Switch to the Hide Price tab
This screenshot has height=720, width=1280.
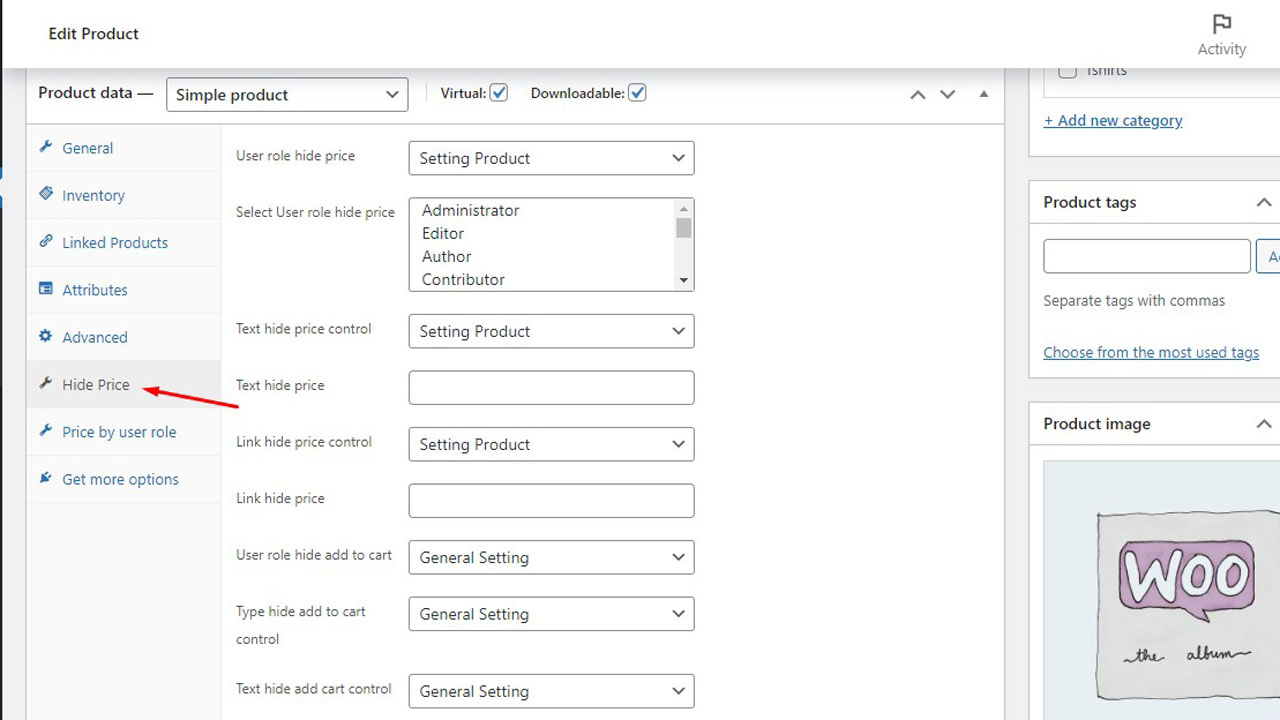[96, 384]
